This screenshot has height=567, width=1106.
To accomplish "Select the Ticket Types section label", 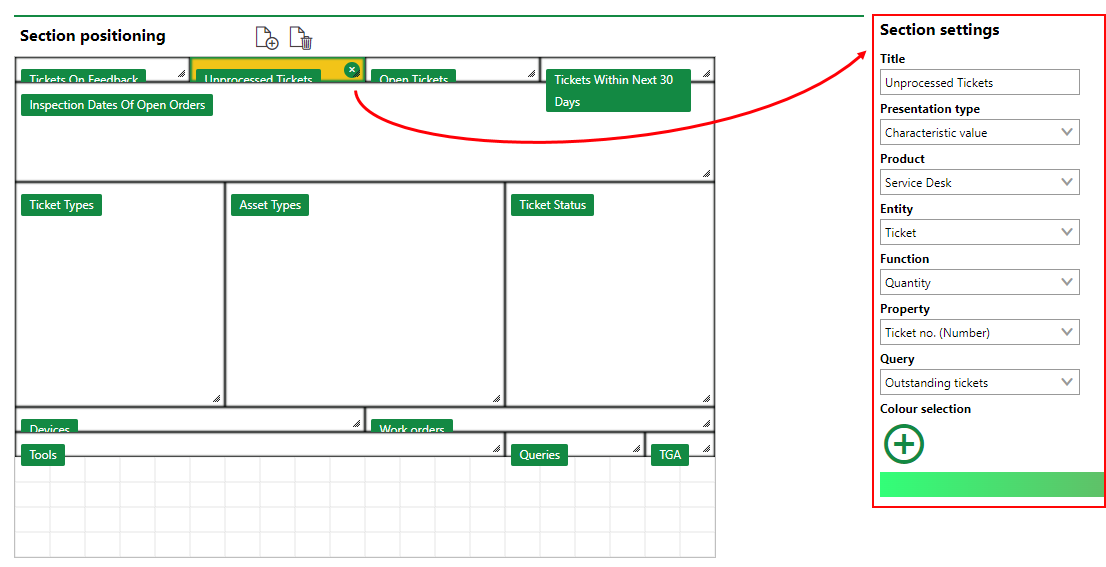I will [x=61, y=205].
